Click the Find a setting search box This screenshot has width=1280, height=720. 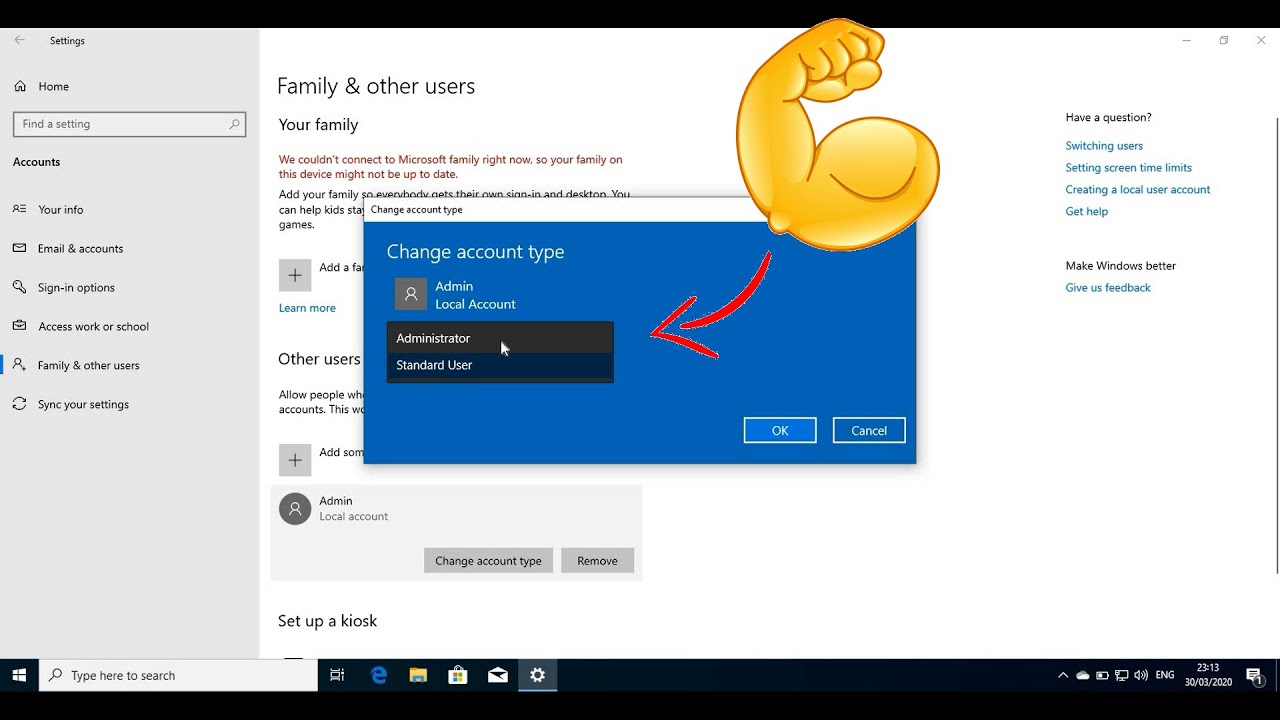(x=130, y=124)
